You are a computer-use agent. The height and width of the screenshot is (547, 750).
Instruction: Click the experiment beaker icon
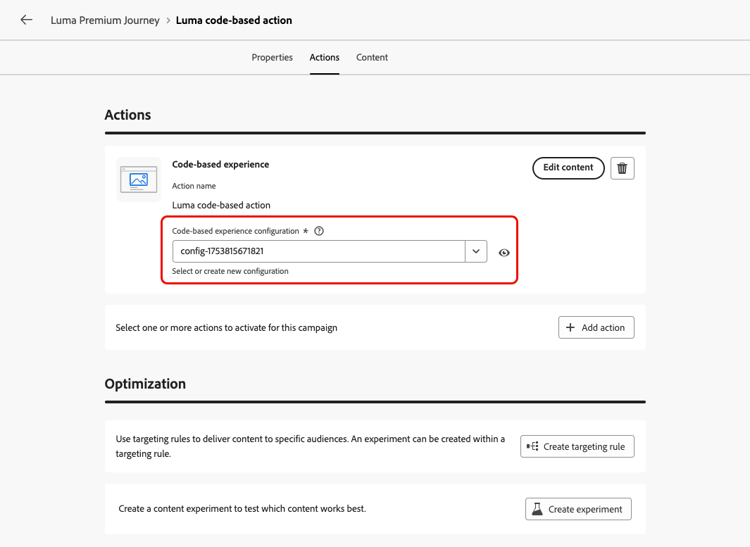[538, 509]
